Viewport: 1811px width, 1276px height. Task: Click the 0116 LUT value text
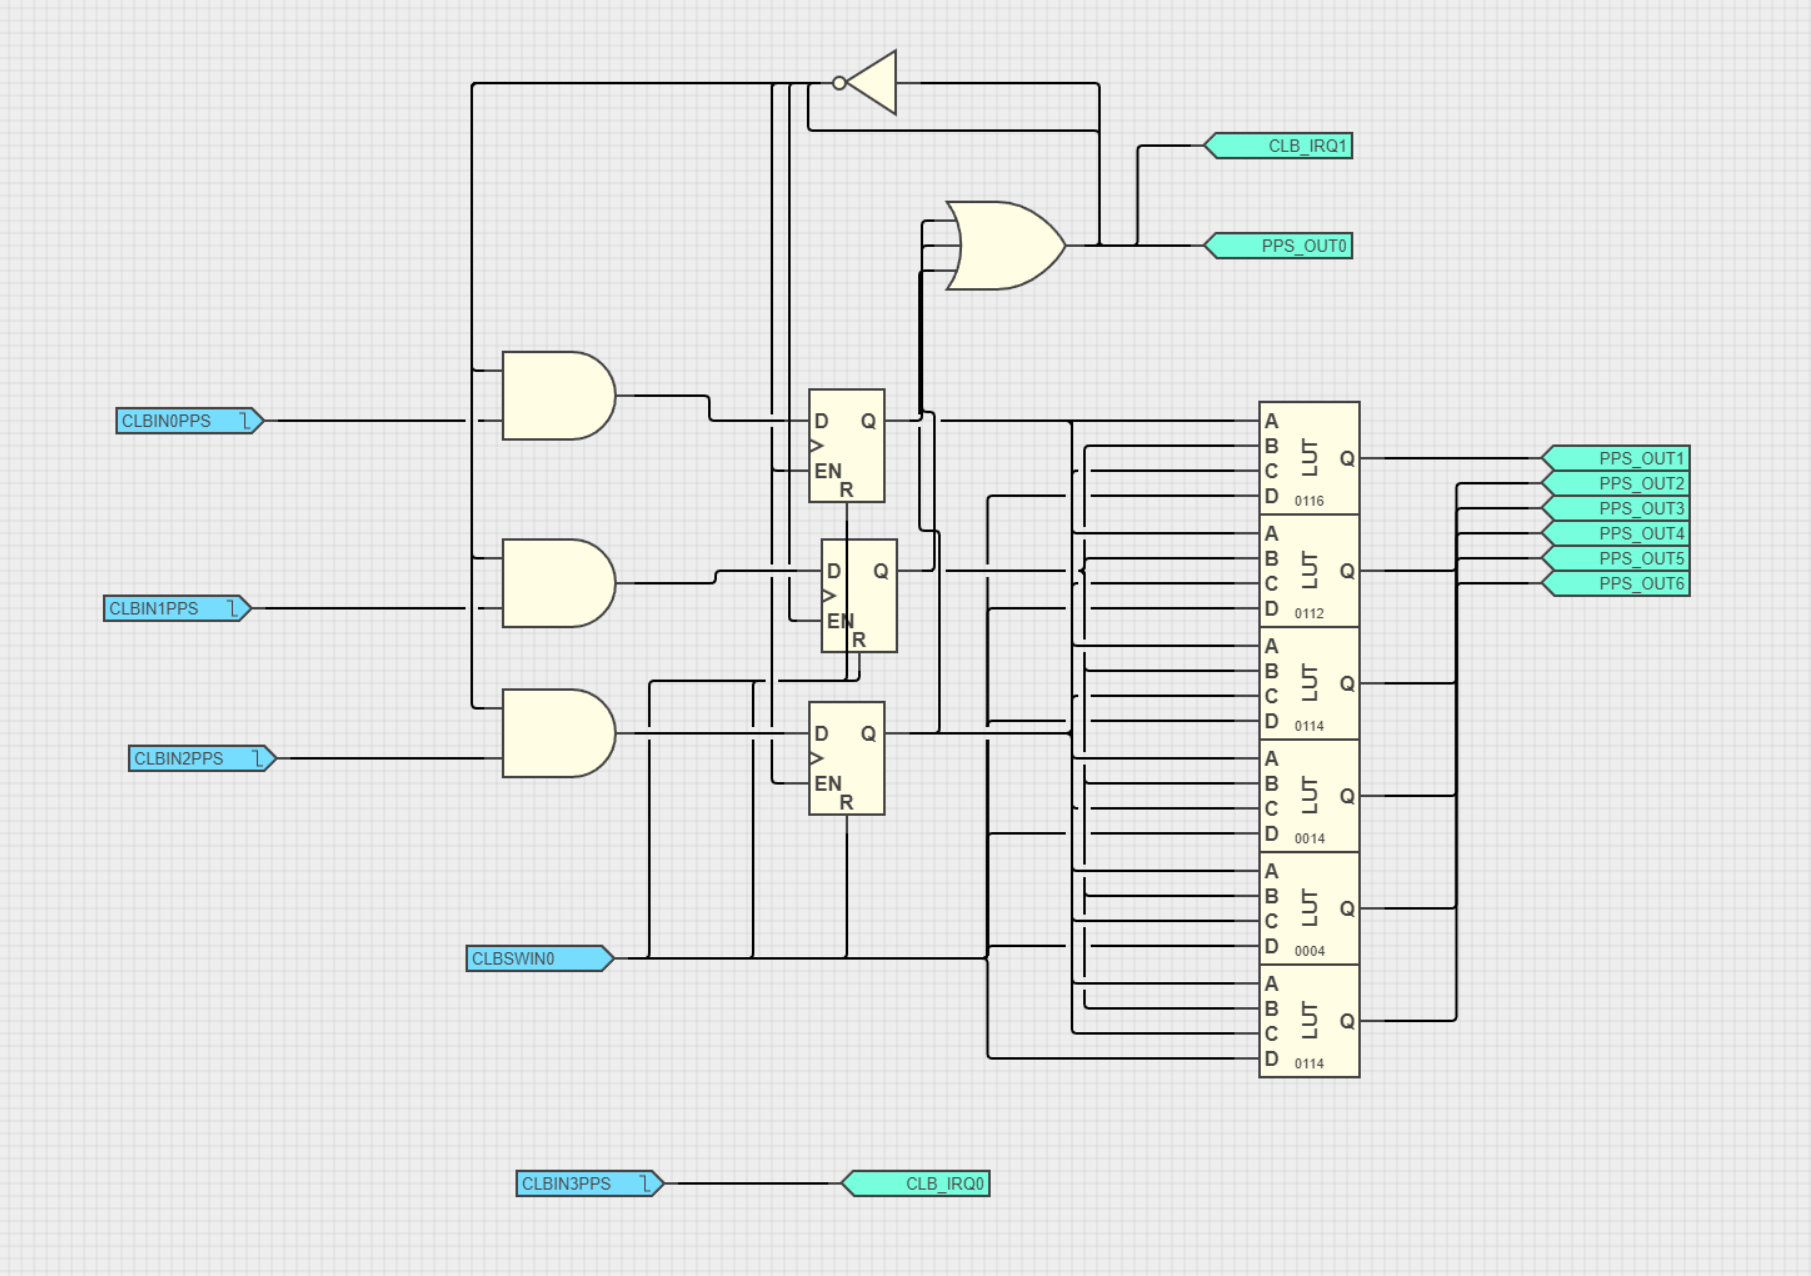(1309, 501)
